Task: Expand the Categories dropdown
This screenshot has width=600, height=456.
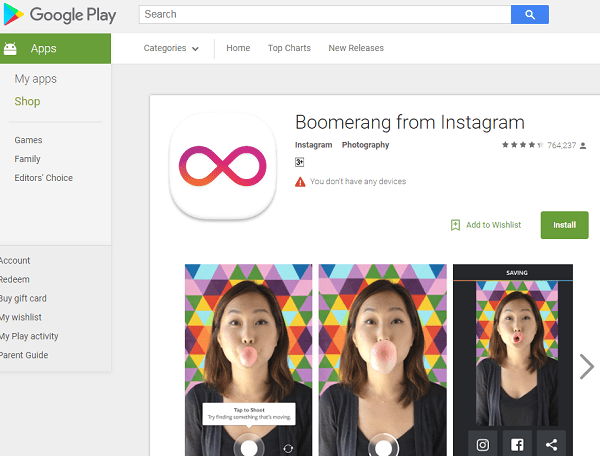Action: tap(171, 48)
